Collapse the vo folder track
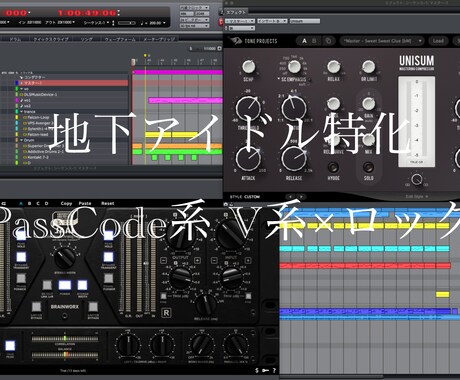This screenshot has width=460, height=380. [x=22, y=89]
